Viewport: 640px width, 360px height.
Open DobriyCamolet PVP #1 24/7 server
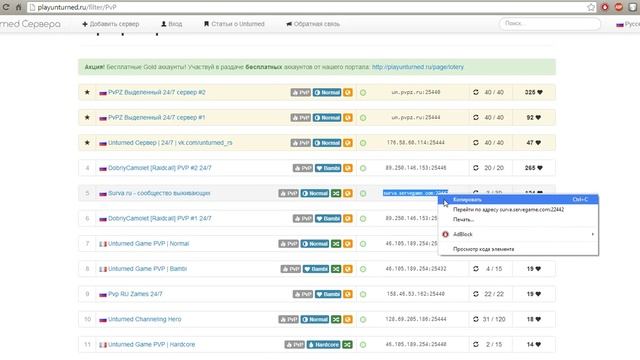coord(160,218)
